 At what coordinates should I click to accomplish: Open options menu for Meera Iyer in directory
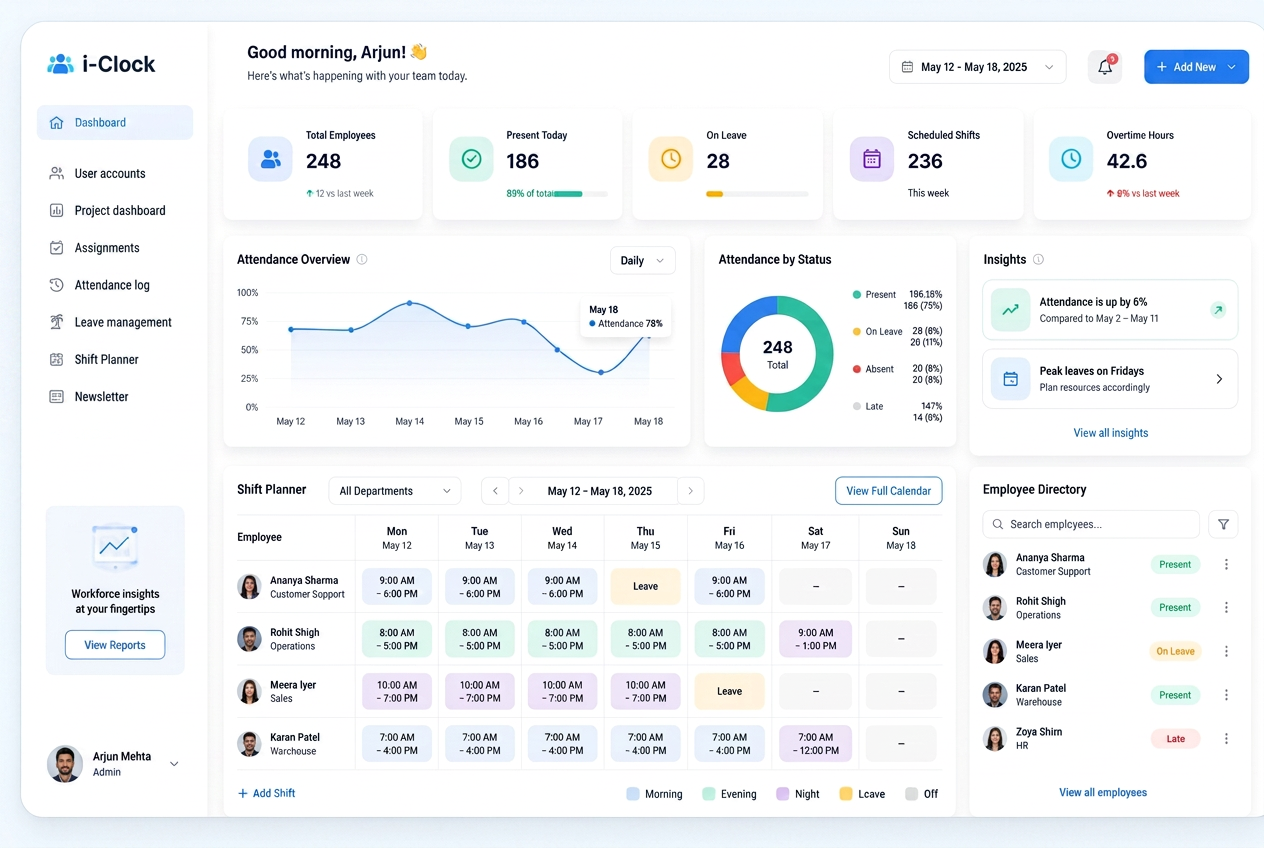pos(1226,651)
